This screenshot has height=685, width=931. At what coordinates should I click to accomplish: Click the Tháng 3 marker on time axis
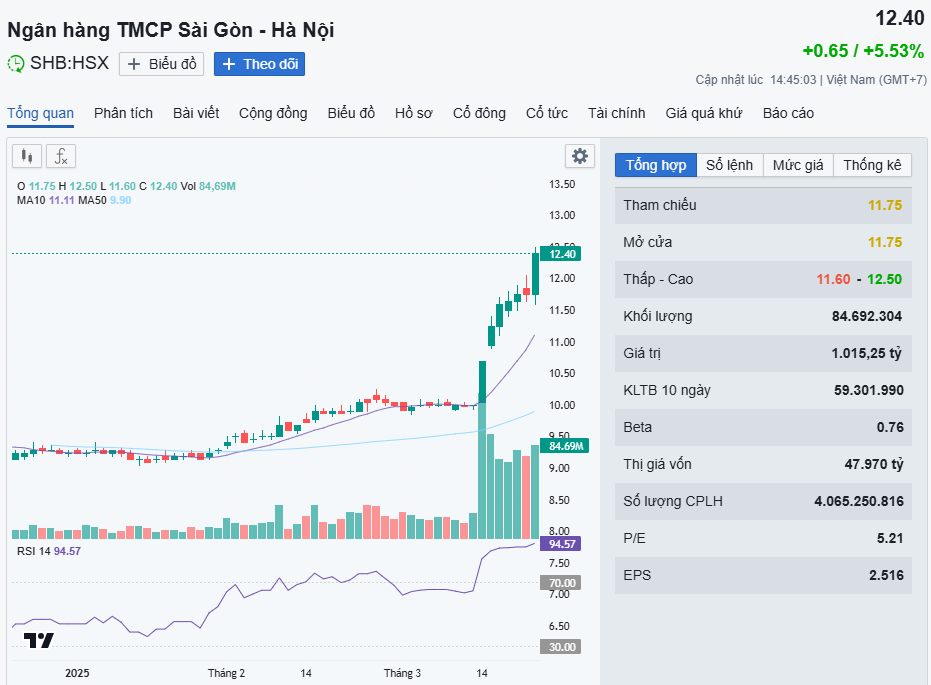[402, 673]
